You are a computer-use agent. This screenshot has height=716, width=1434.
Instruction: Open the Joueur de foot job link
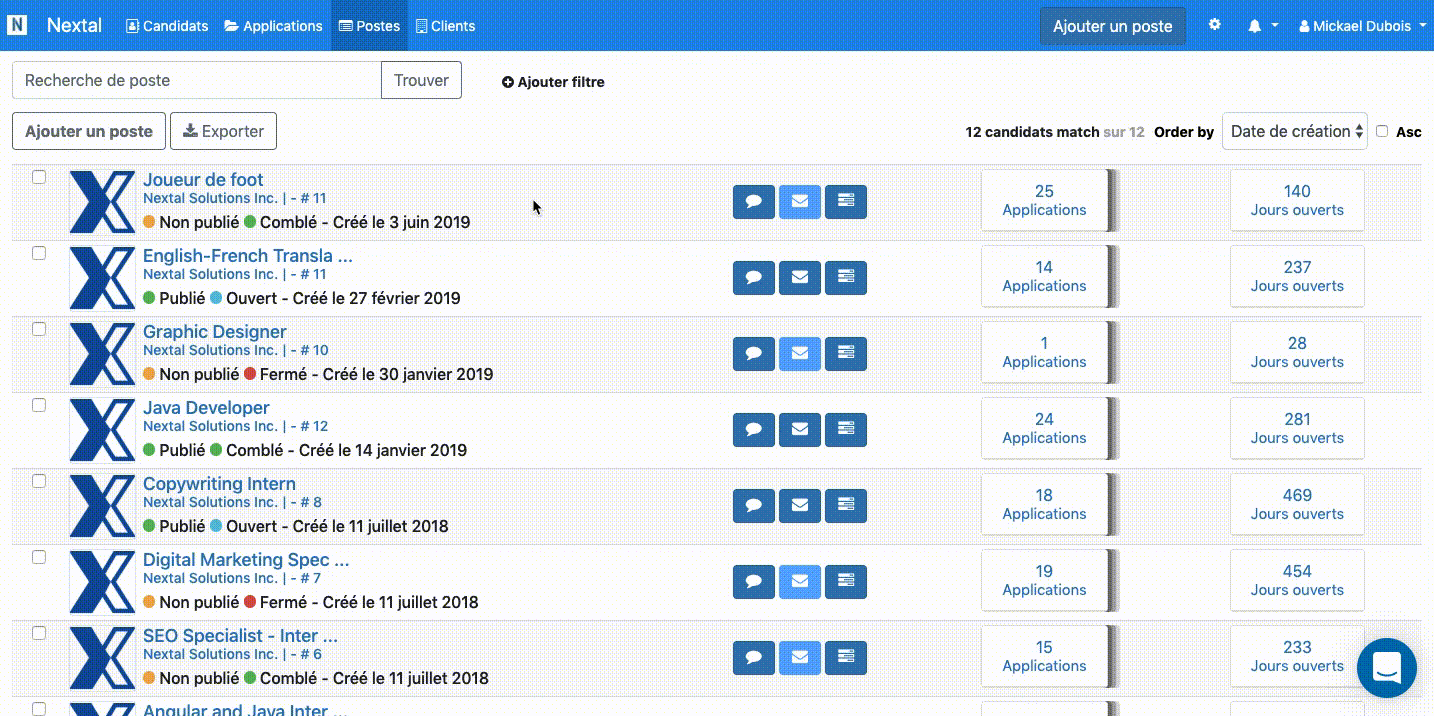[x=203, y=180]
